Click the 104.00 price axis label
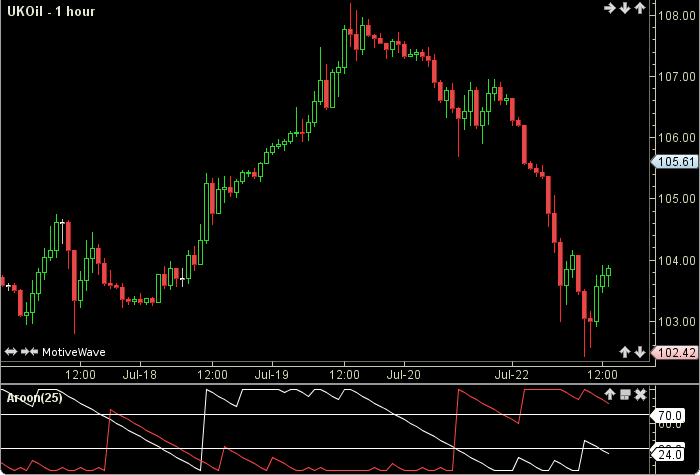 pyautogui.click(x=677, y=260)
